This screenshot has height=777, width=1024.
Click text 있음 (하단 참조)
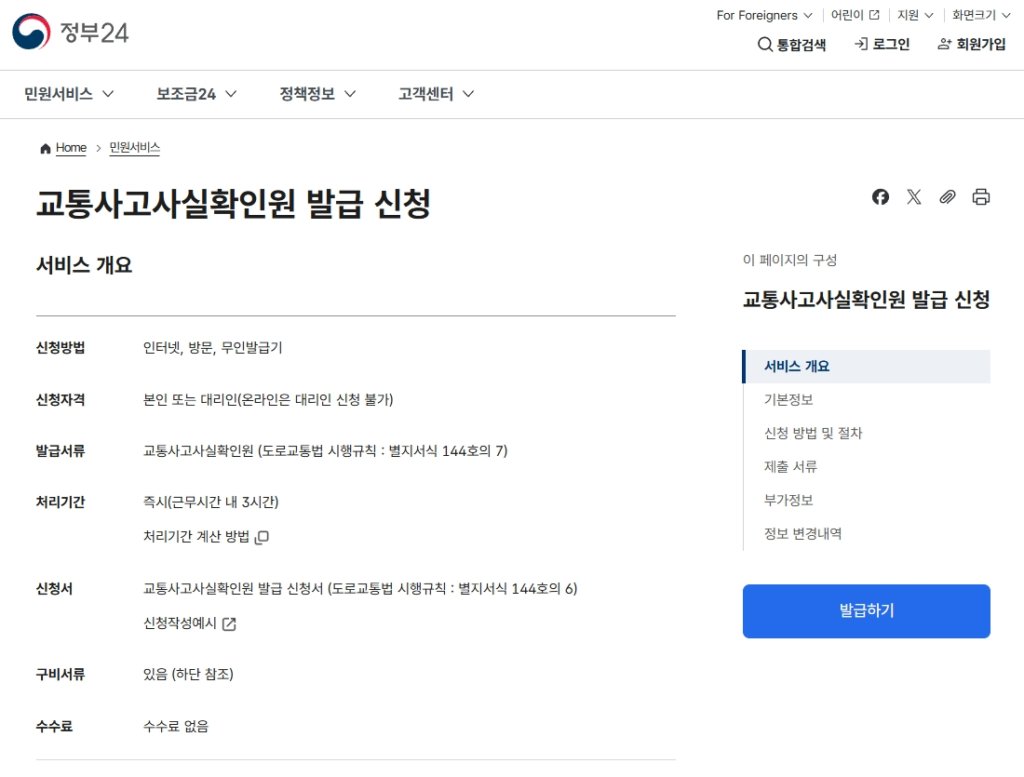click(188, 674)
